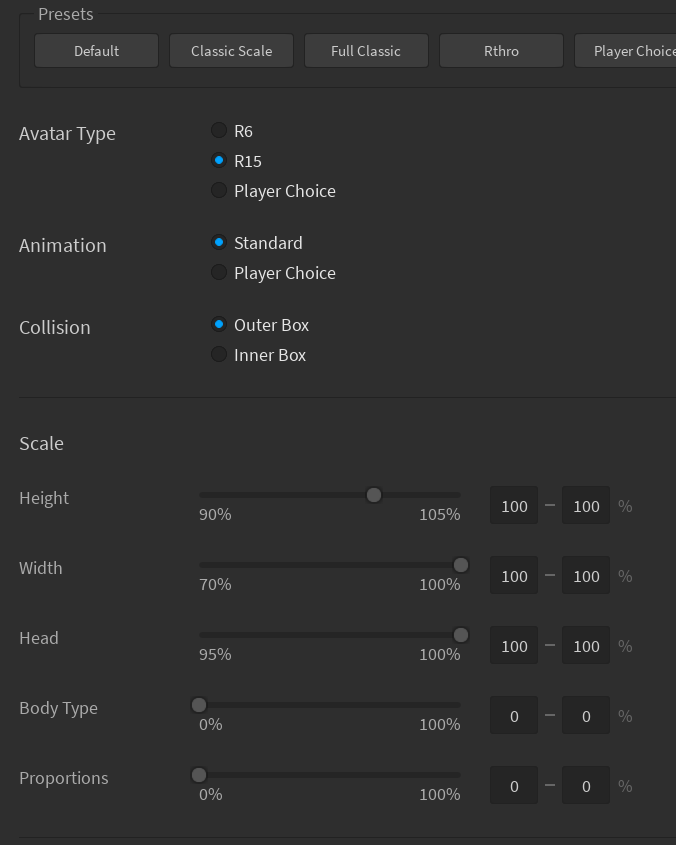Enable Outer Box collision
Viewport: 676px width, 845px height.
click(218, 324)
